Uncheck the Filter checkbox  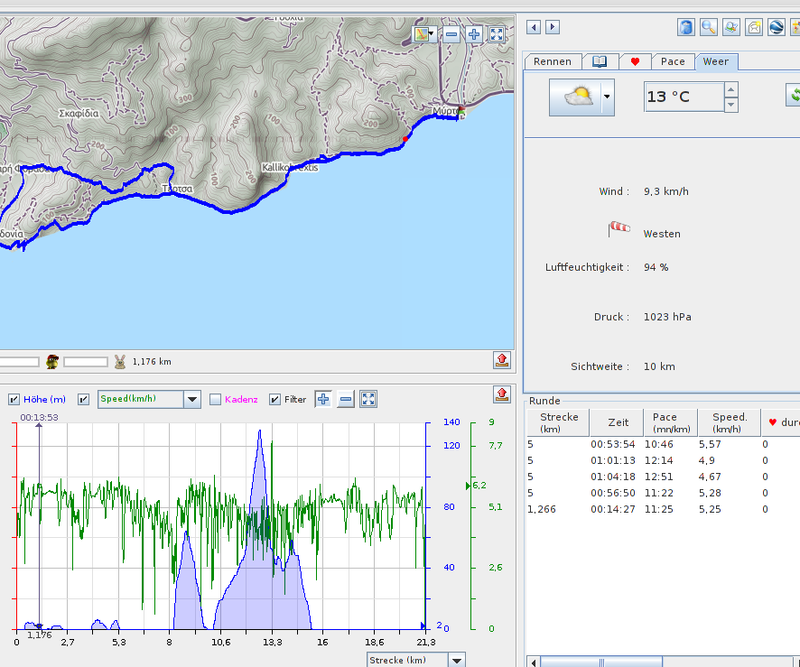coord(275,400)
